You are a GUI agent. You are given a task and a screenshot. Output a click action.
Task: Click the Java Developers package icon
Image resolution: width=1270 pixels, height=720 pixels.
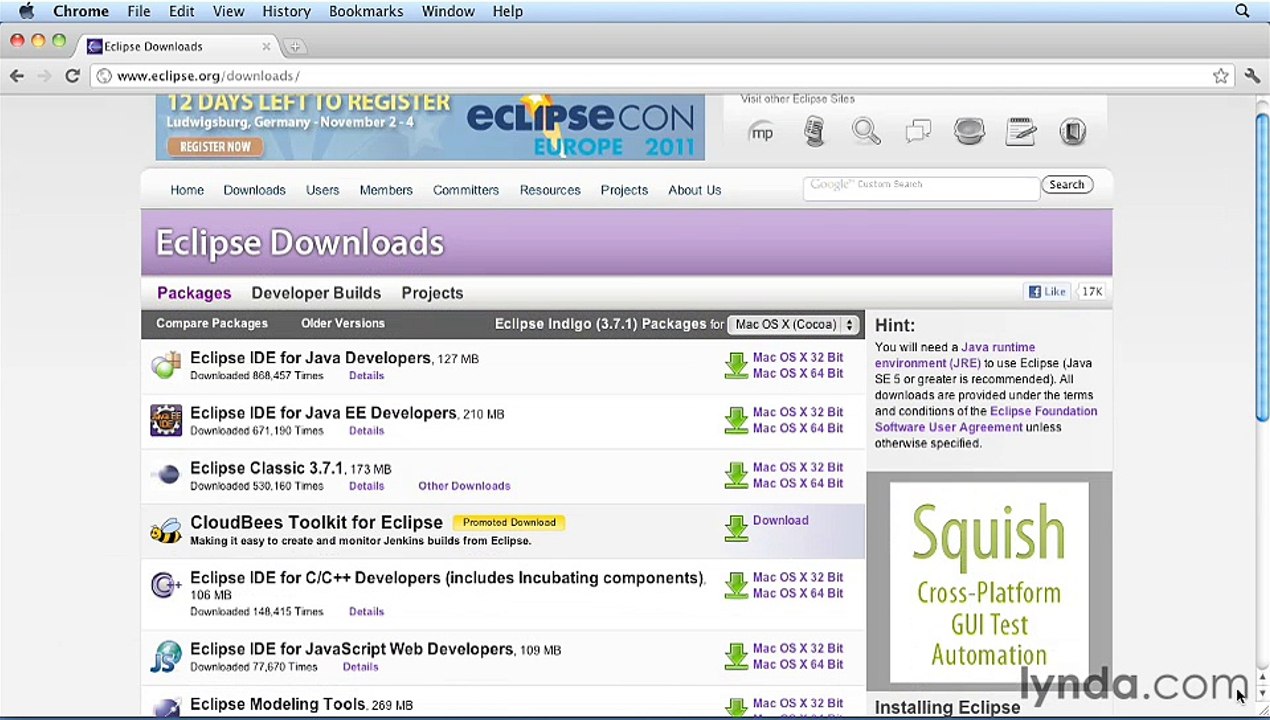(x=166, y=365)
